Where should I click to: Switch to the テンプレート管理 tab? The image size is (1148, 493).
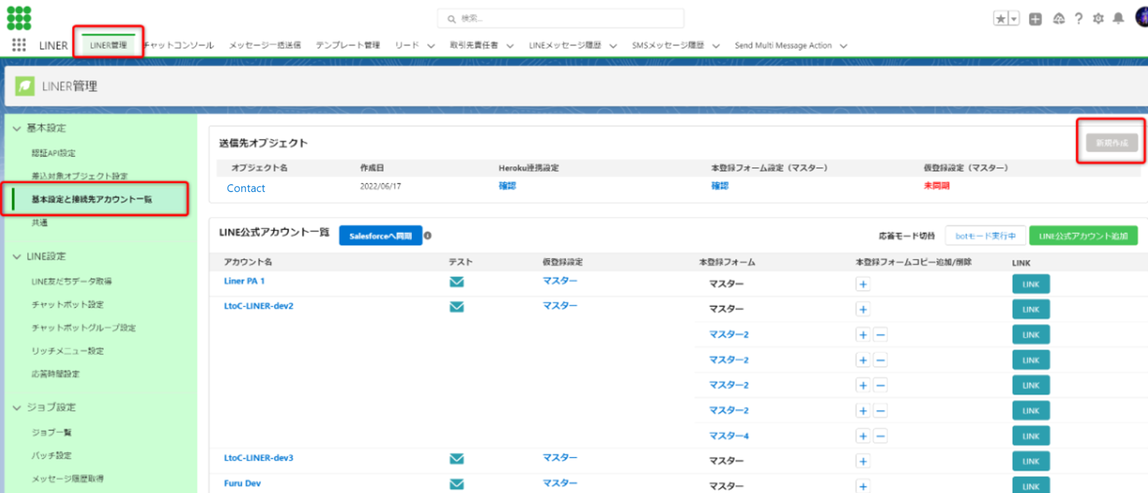click(348, 45)
